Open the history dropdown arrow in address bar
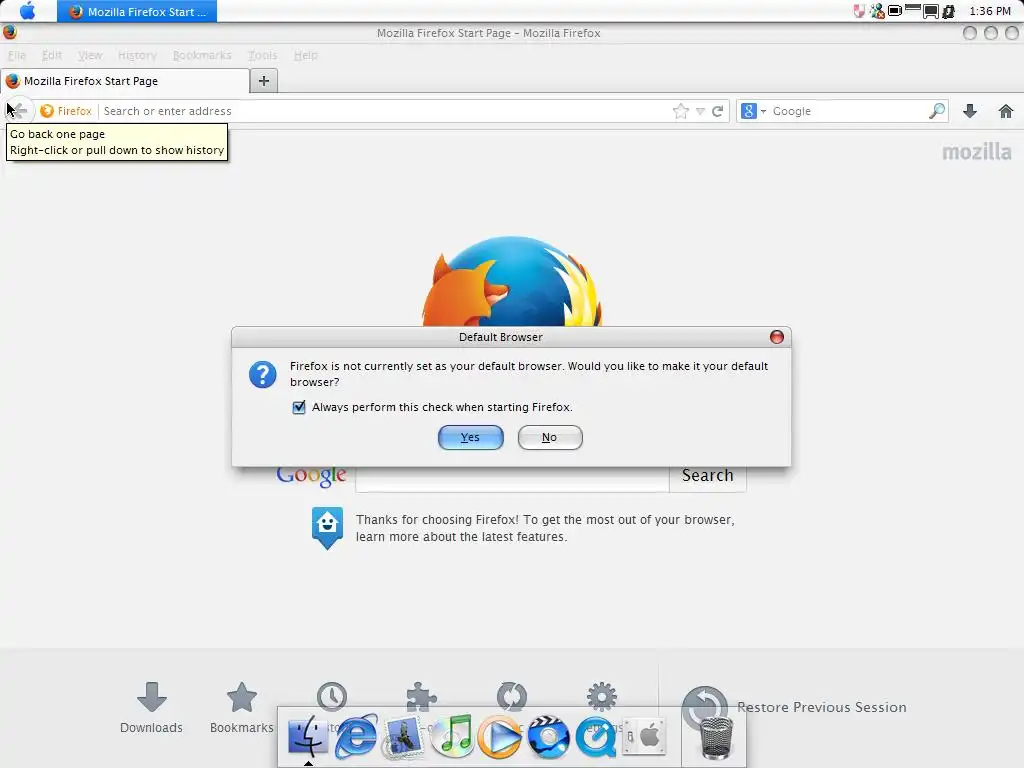 [x=700, y=111]
